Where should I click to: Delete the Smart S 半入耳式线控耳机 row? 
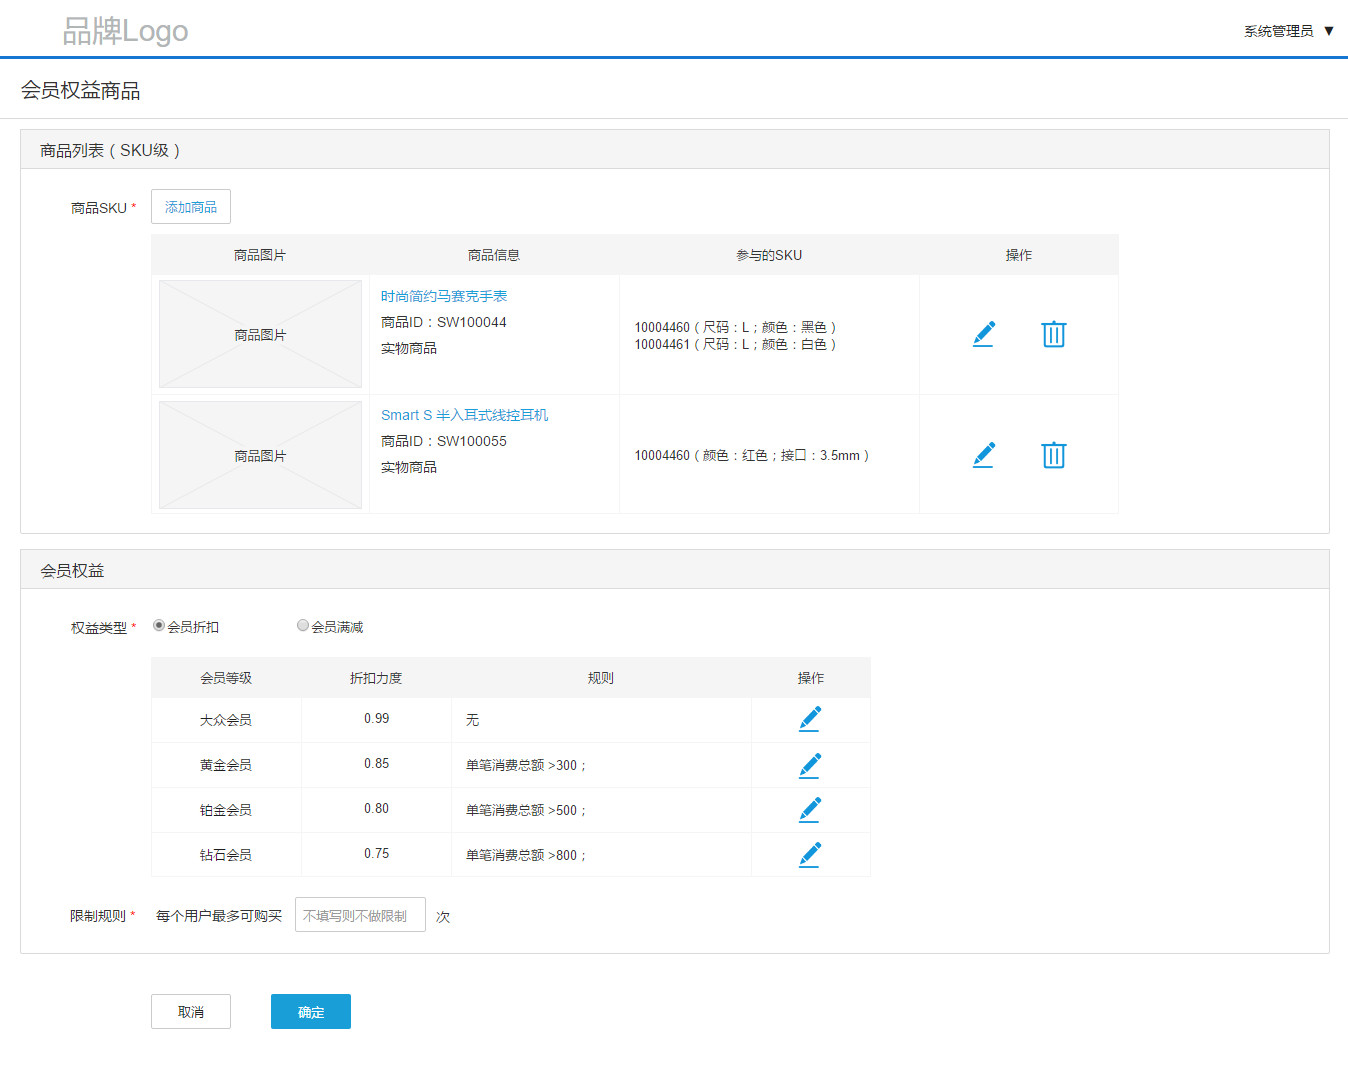click(1053, 455)
